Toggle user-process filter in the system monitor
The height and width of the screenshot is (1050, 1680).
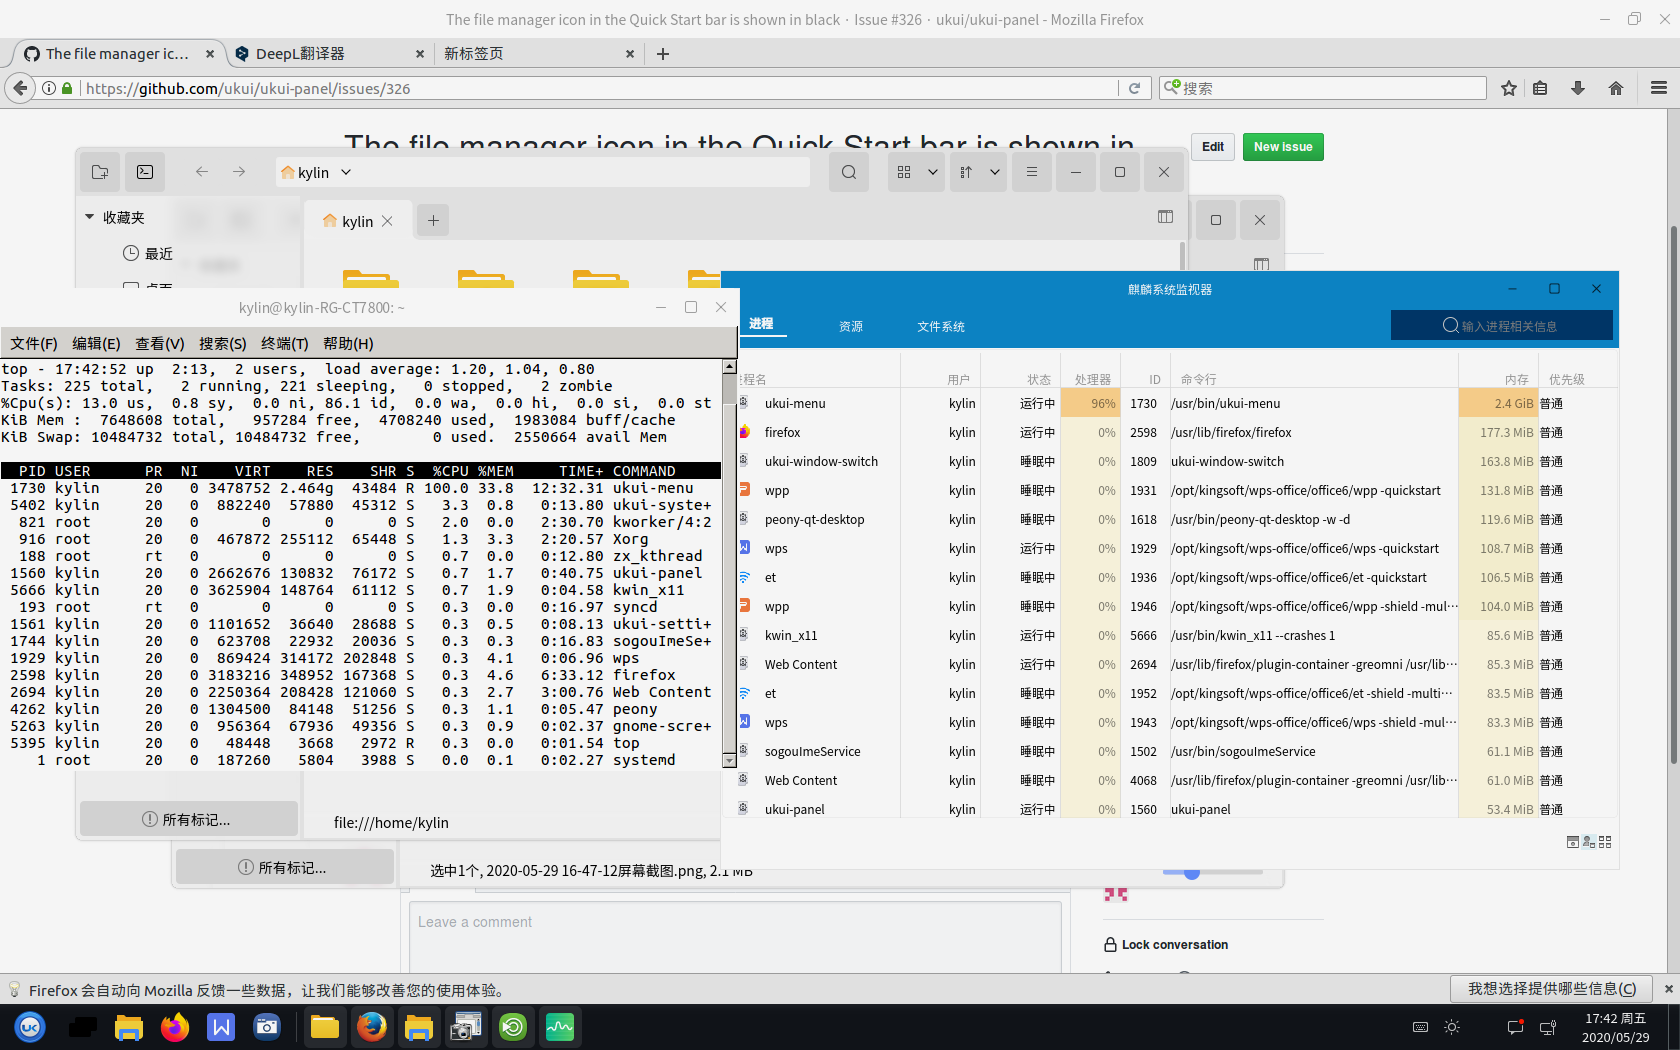pyautogui.click(x=1589, y=842)
